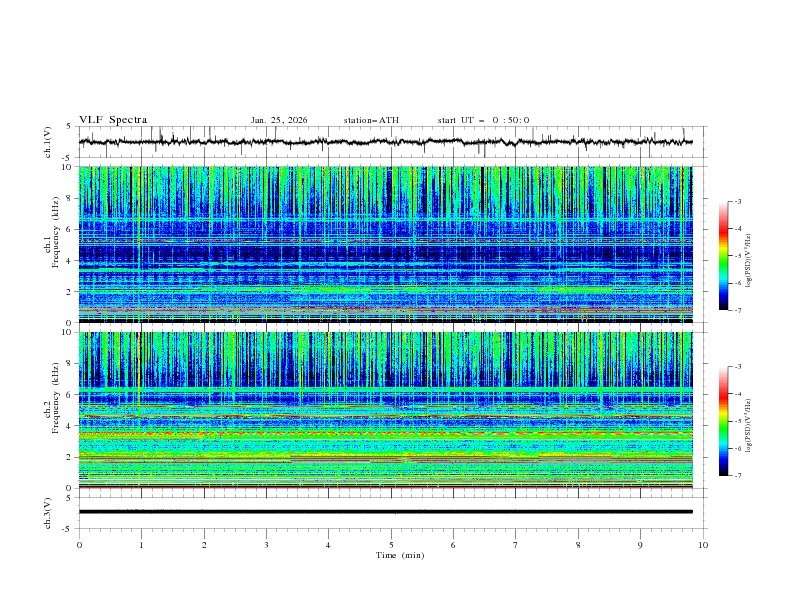Click the ch.3(V) axis label
The width and height of the screenshot is (792, 612).
coord(49,512)
